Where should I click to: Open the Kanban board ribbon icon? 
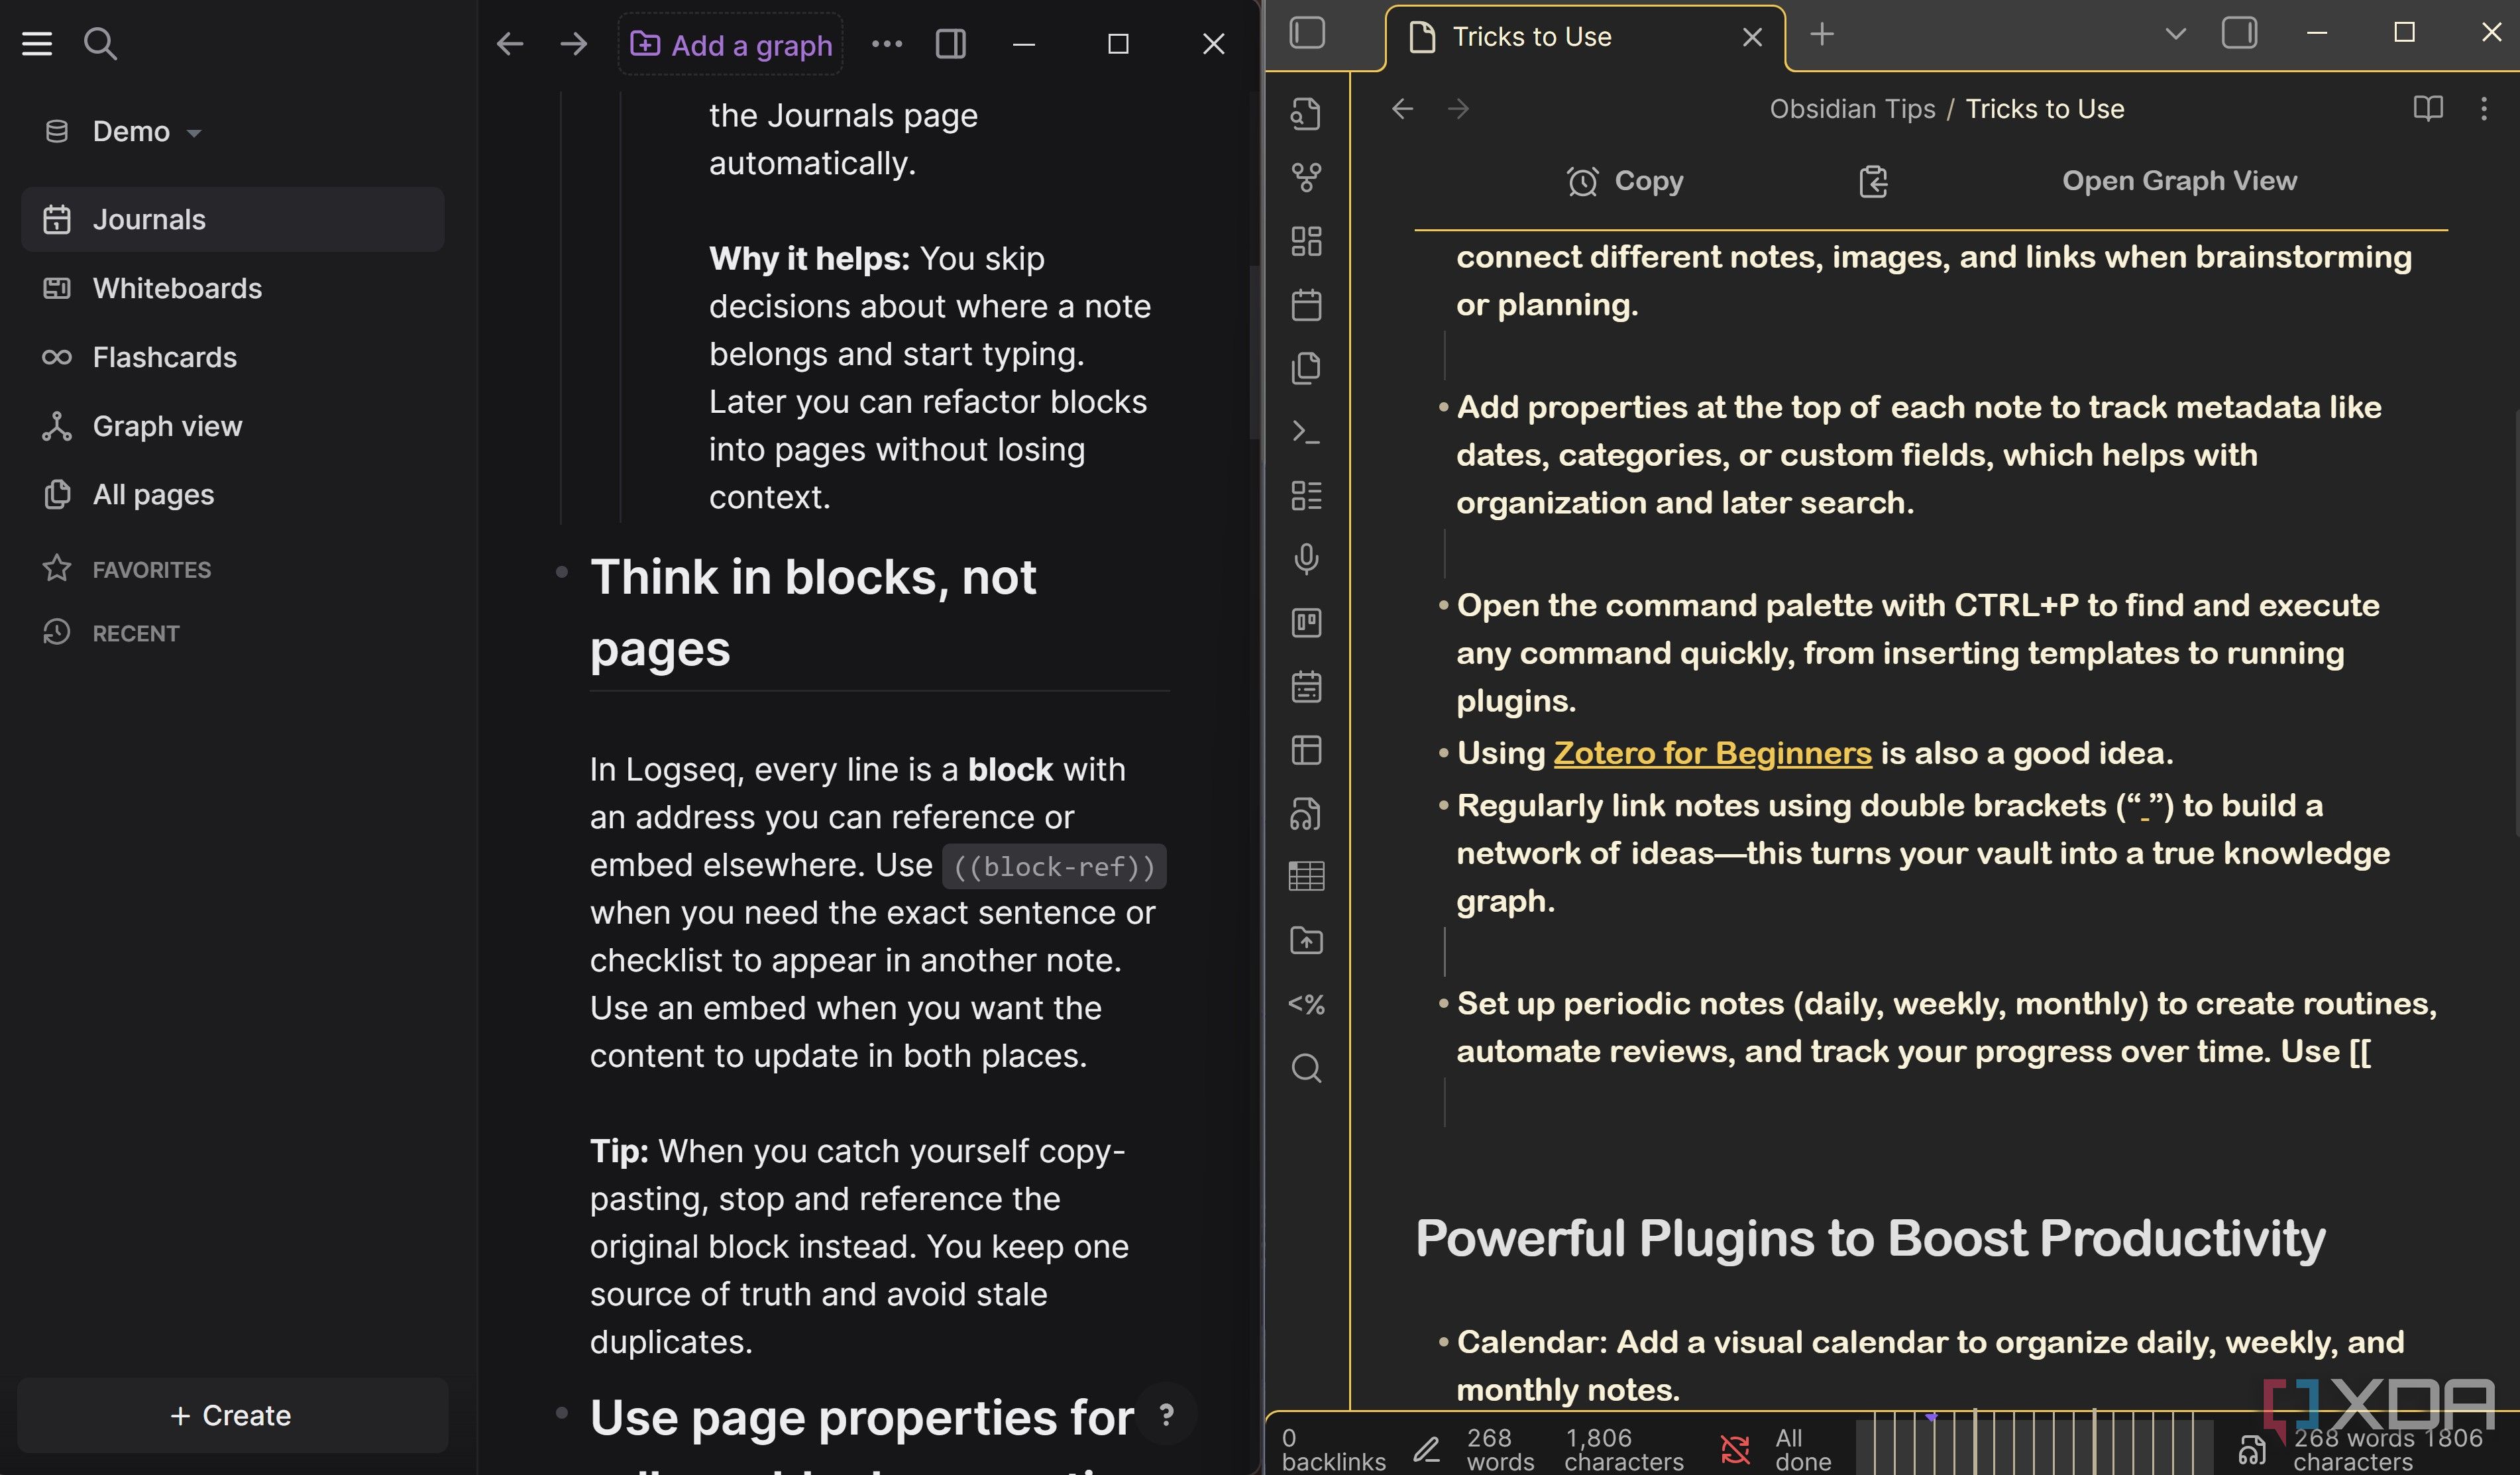1306,623
